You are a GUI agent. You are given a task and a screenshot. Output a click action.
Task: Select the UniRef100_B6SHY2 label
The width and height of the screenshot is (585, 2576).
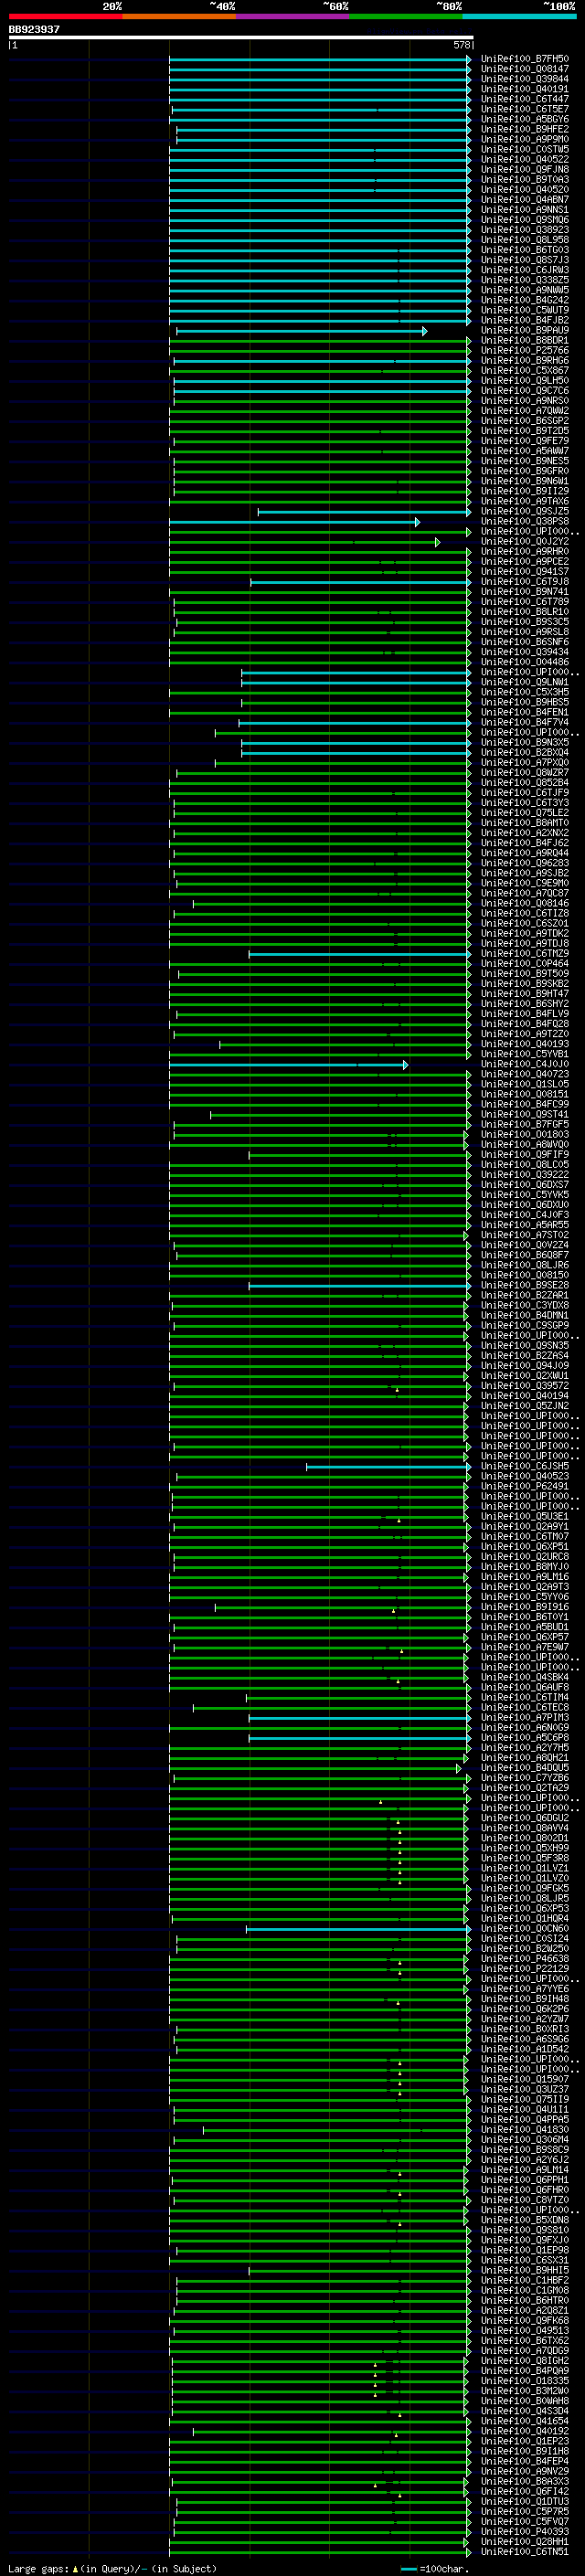(525, 1004)
